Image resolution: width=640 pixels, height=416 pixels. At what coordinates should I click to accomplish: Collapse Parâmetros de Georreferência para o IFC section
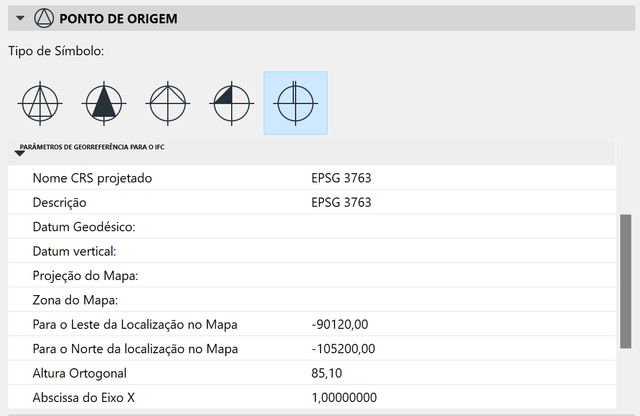pos(19,153)
